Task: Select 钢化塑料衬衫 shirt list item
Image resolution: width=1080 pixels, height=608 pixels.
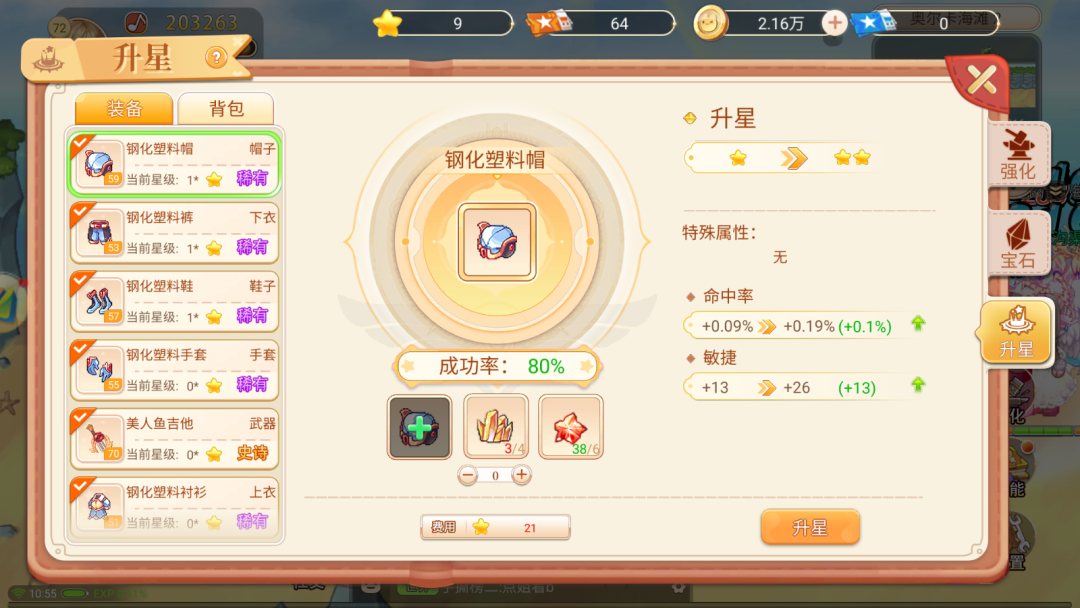Action: 175,507
